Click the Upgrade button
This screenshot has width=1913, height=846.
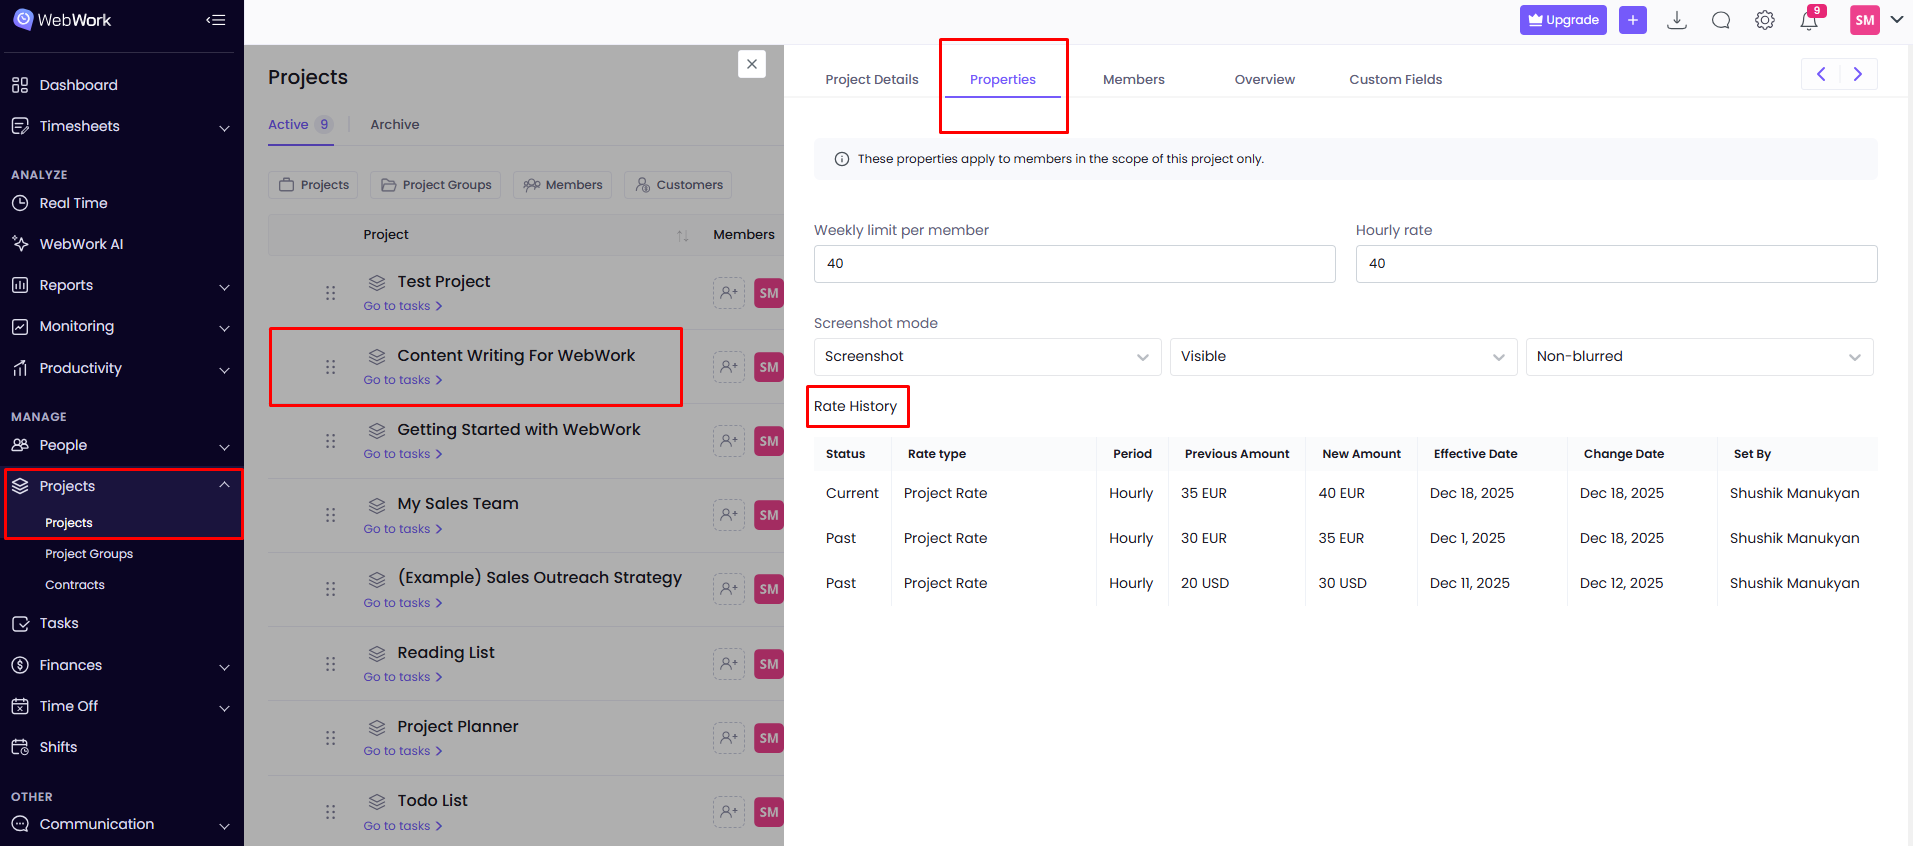1562,20
